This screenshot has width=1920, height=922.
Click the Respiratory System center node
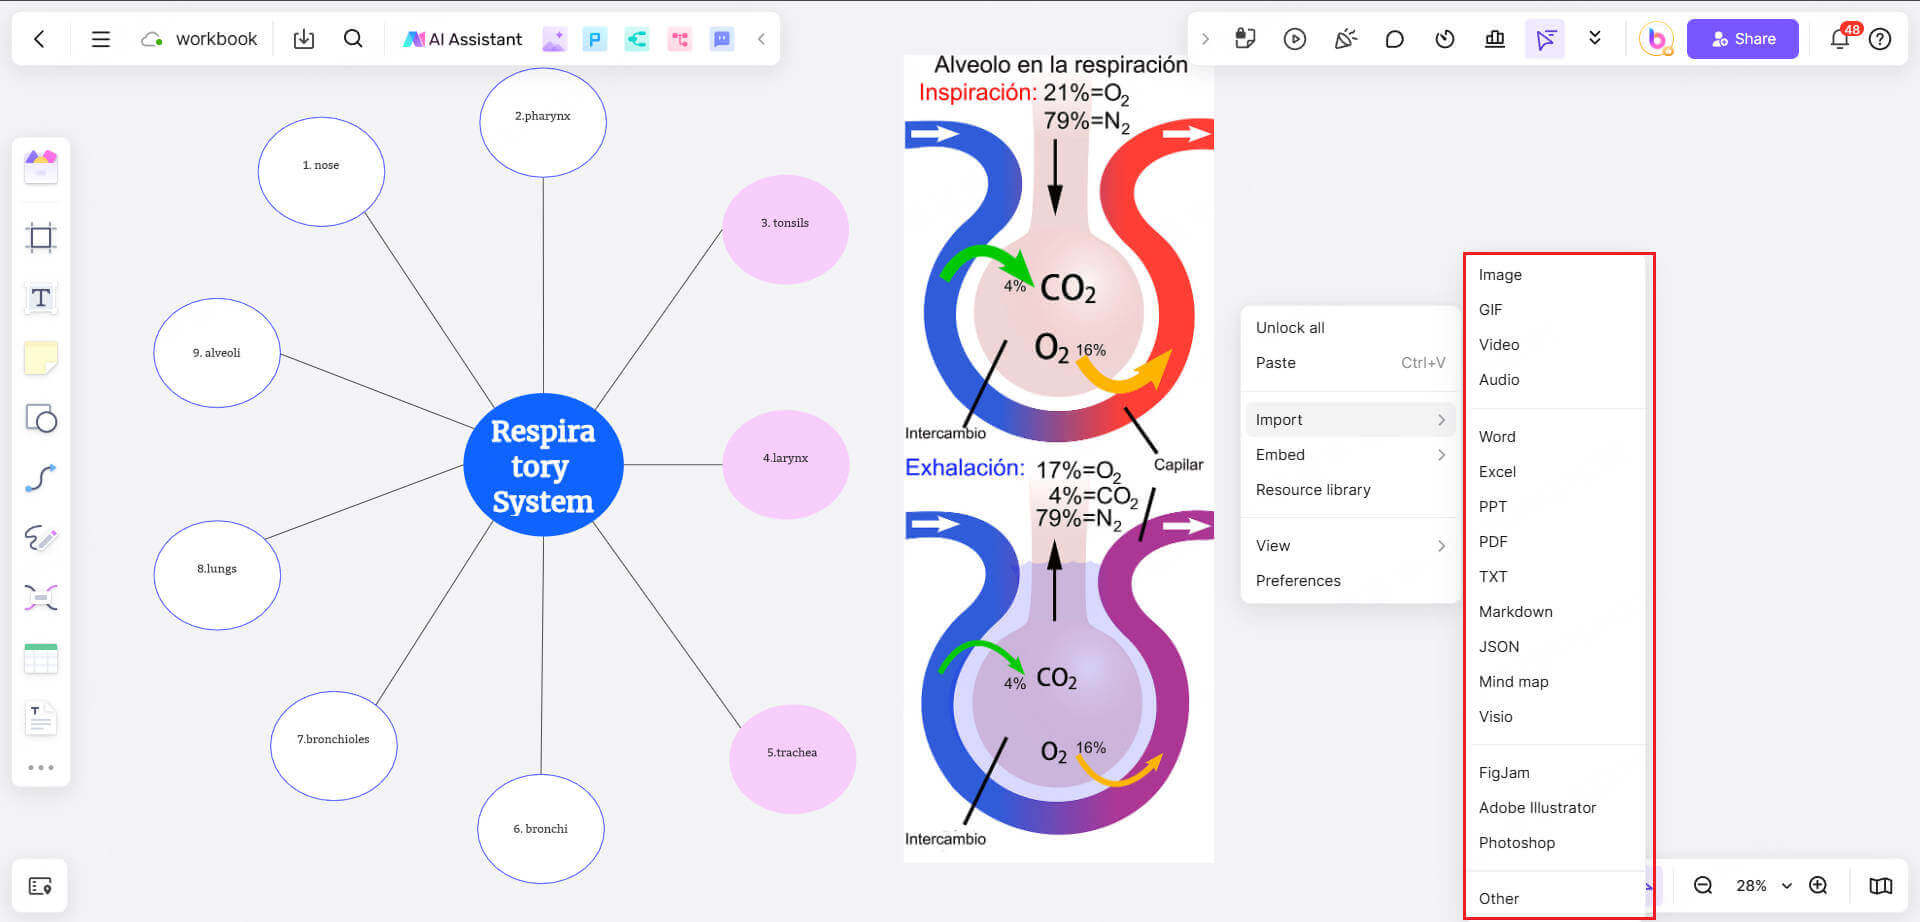[543, 465]
